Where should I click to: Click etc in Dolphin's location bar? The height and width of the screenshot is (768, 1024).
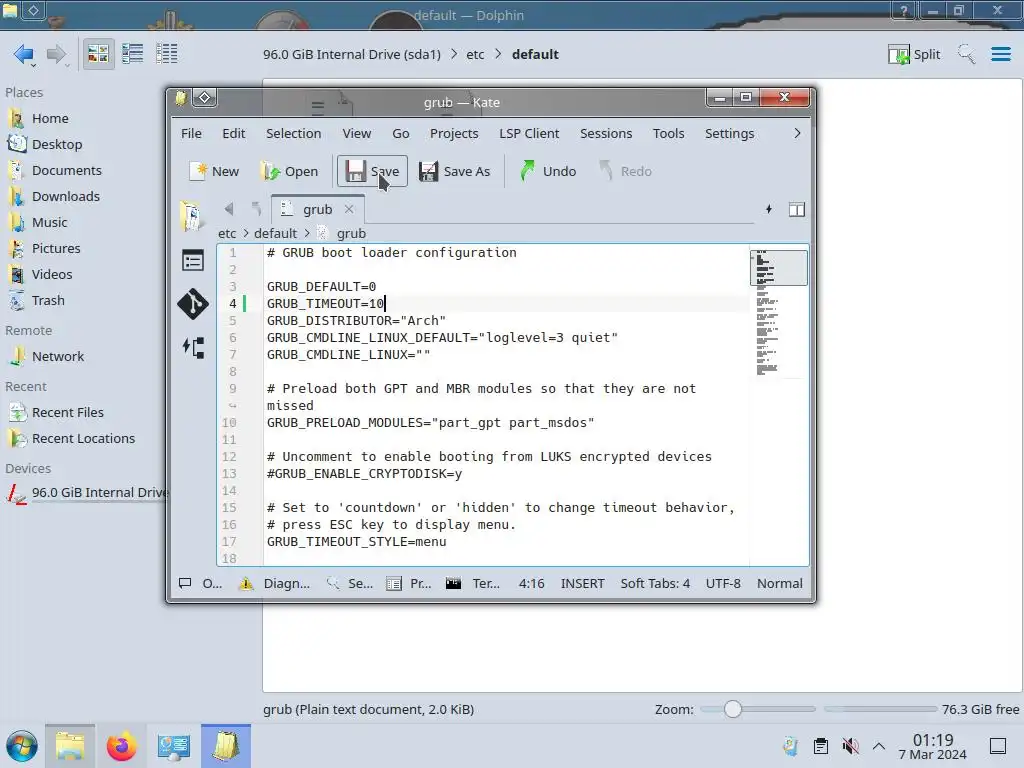tap(475, 54)
